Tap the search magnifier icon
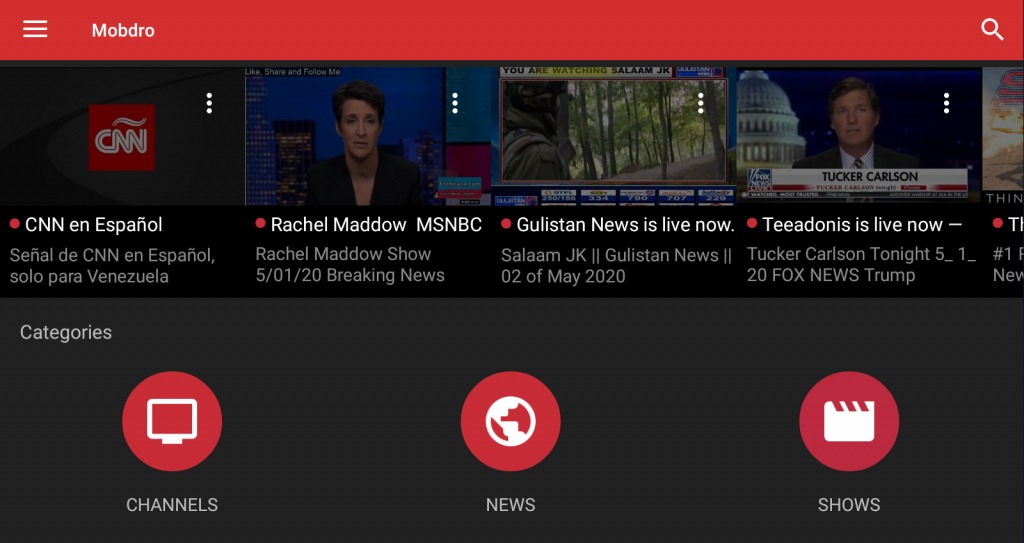The height and width of the screenshot is (543, 1024). point(992,29)
